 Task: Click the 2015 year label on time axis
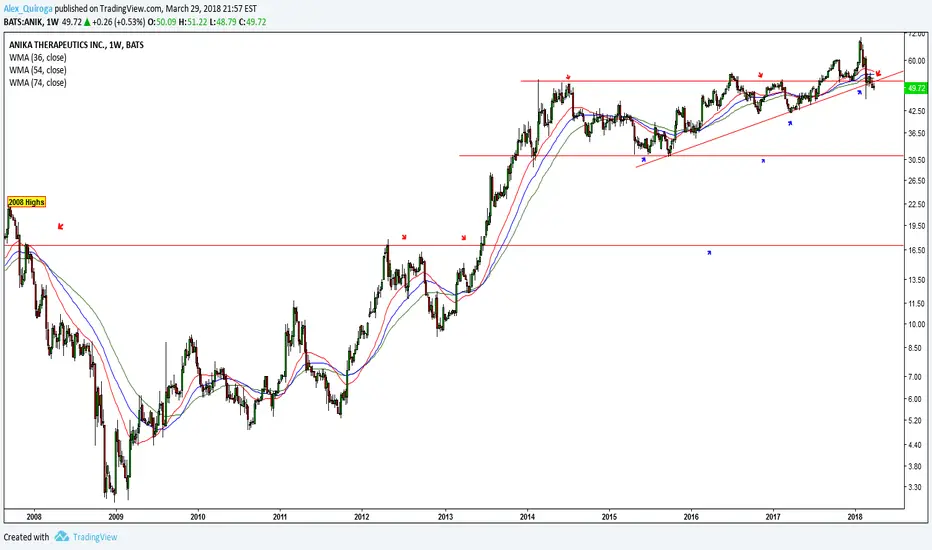(609, 517)
